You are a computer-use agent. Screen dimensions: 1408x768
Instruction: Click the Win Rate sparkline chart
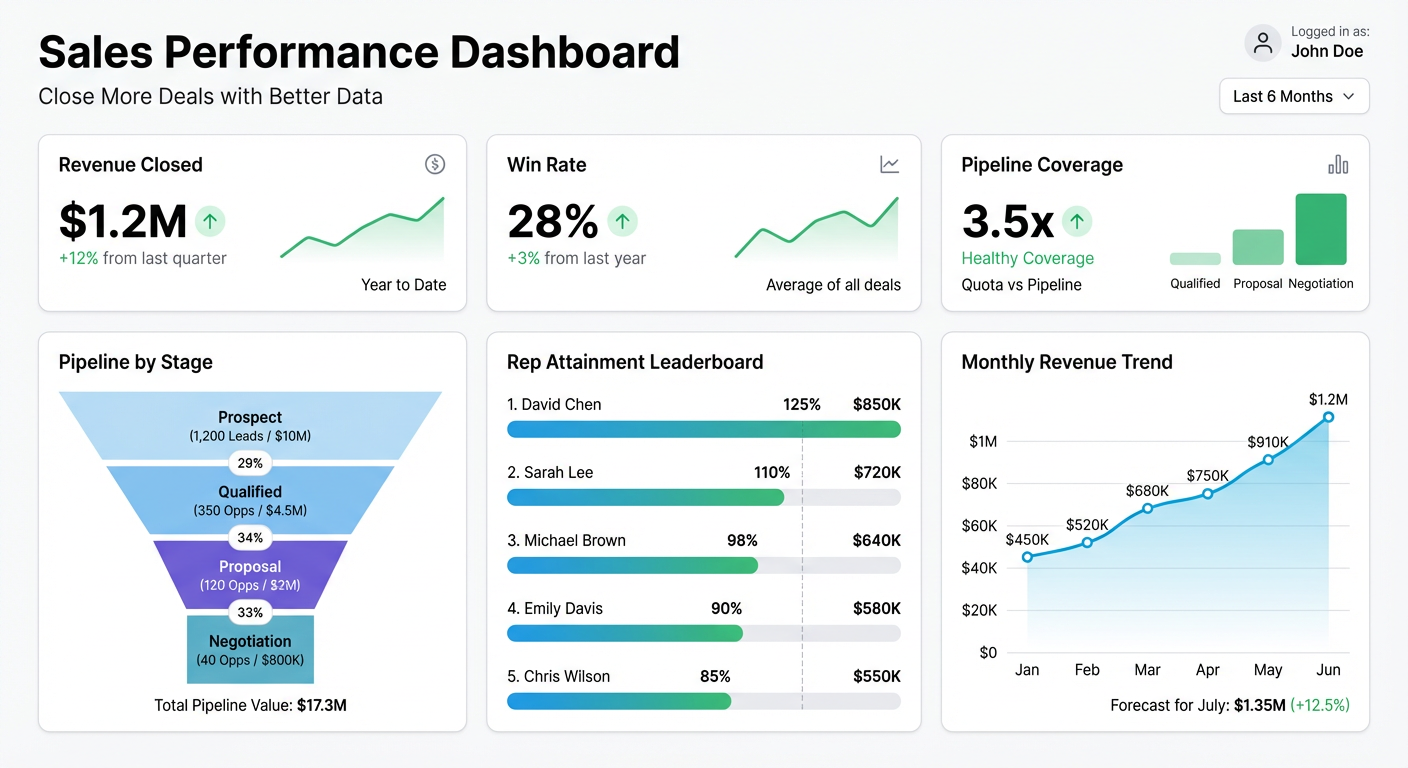[816, 229]
